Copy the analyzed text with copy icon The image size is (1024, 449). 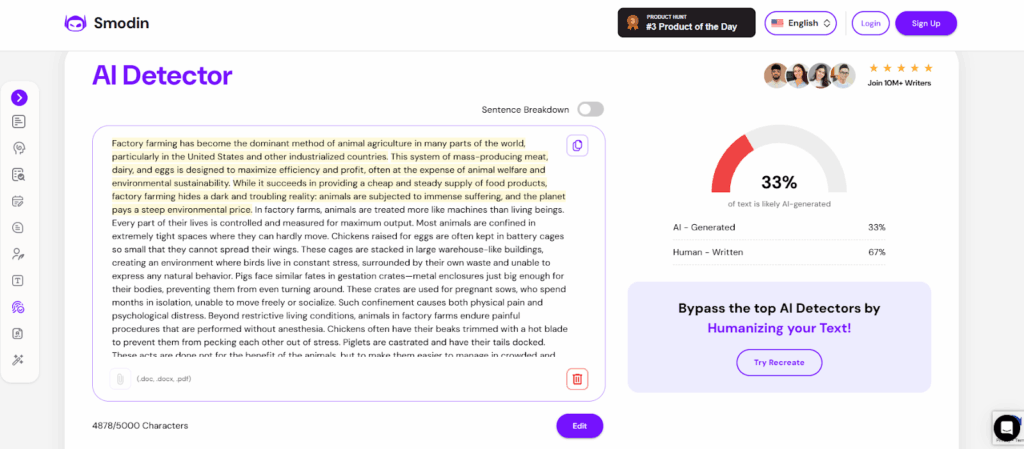point(577,146)
